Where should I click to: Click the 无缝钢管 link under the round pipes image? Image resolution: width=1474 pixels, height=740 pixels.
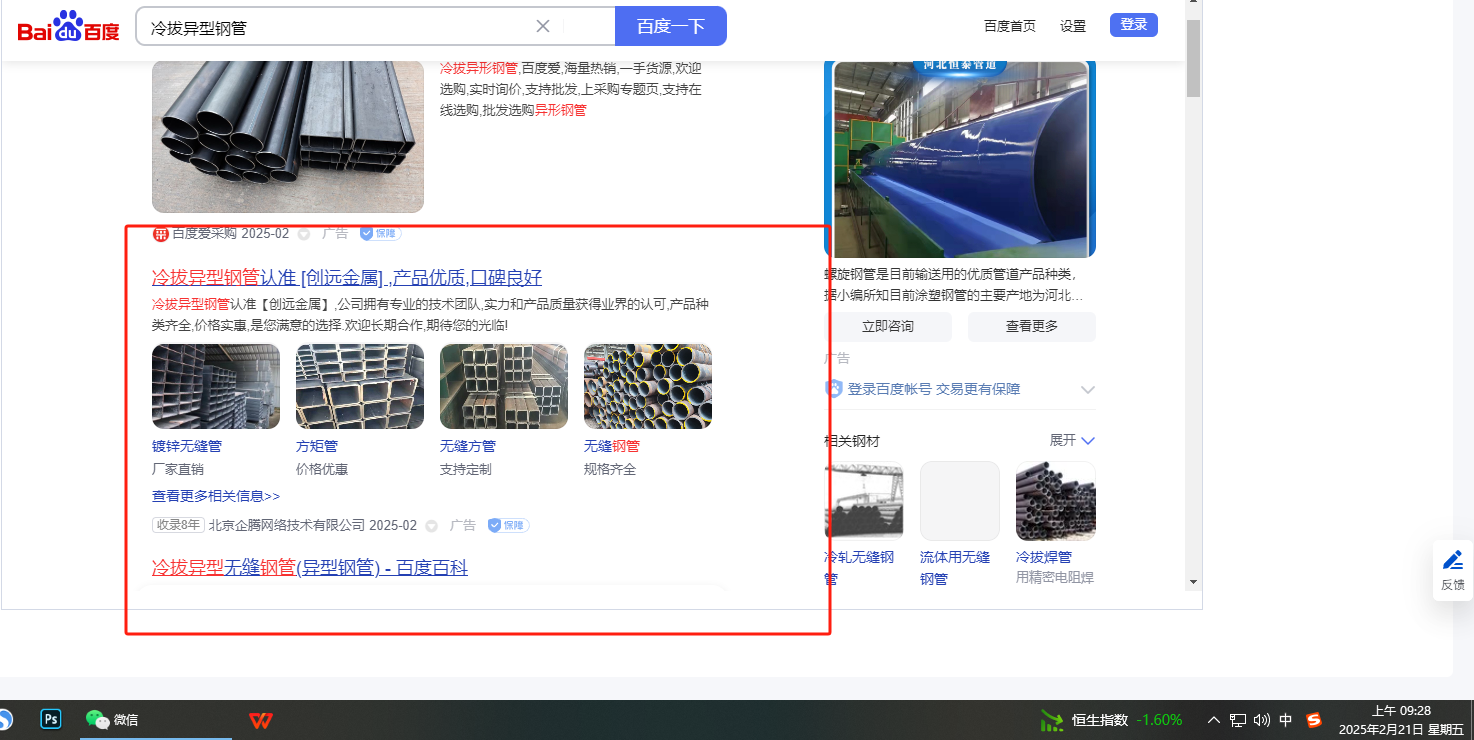pos(612,446)
